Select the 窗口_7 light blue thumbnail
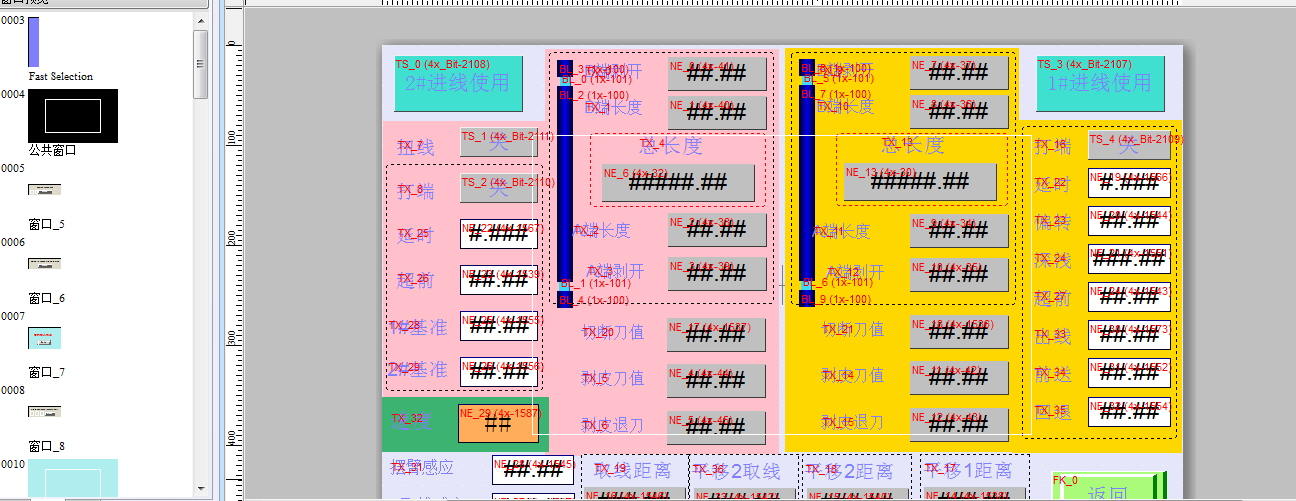This screenshot has height=501, width=1296. pyautogui.click(x=44, y=337)
